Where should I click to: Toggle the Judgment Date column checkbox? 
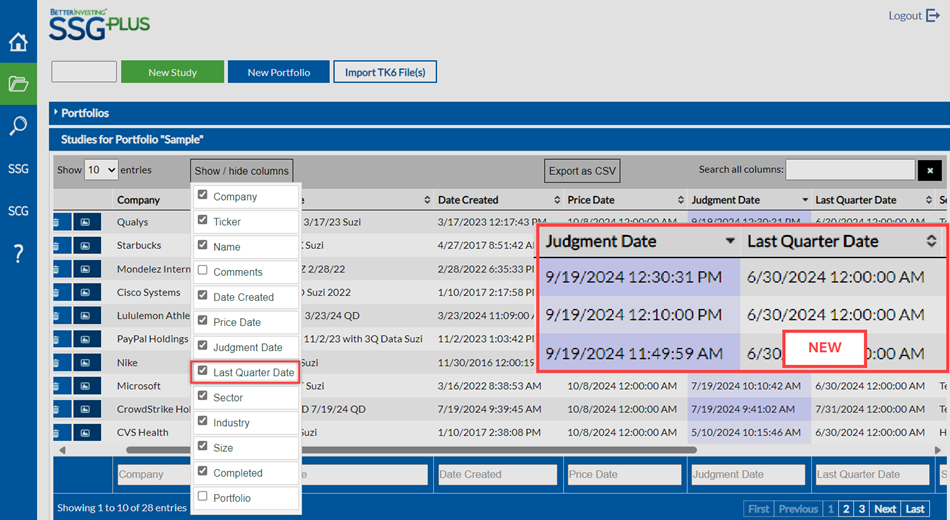(x=202, y=346)
